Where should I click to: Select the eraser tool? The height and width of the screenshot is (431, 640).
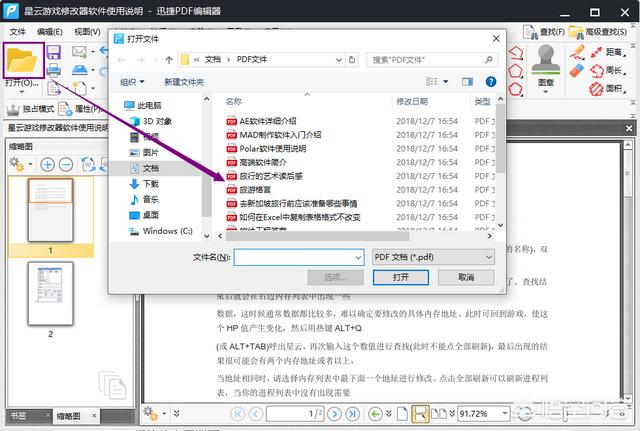coord(577,71)
